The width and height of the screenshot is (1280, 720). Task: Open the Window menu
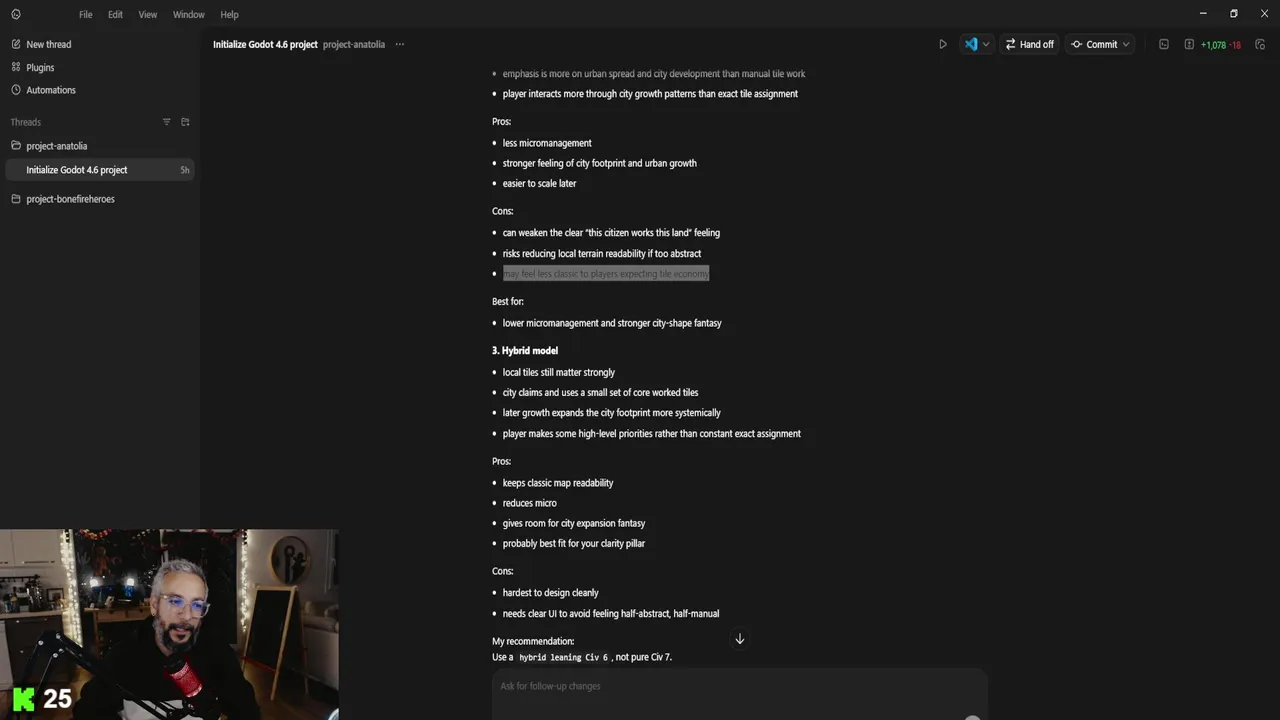pos(188,14)
